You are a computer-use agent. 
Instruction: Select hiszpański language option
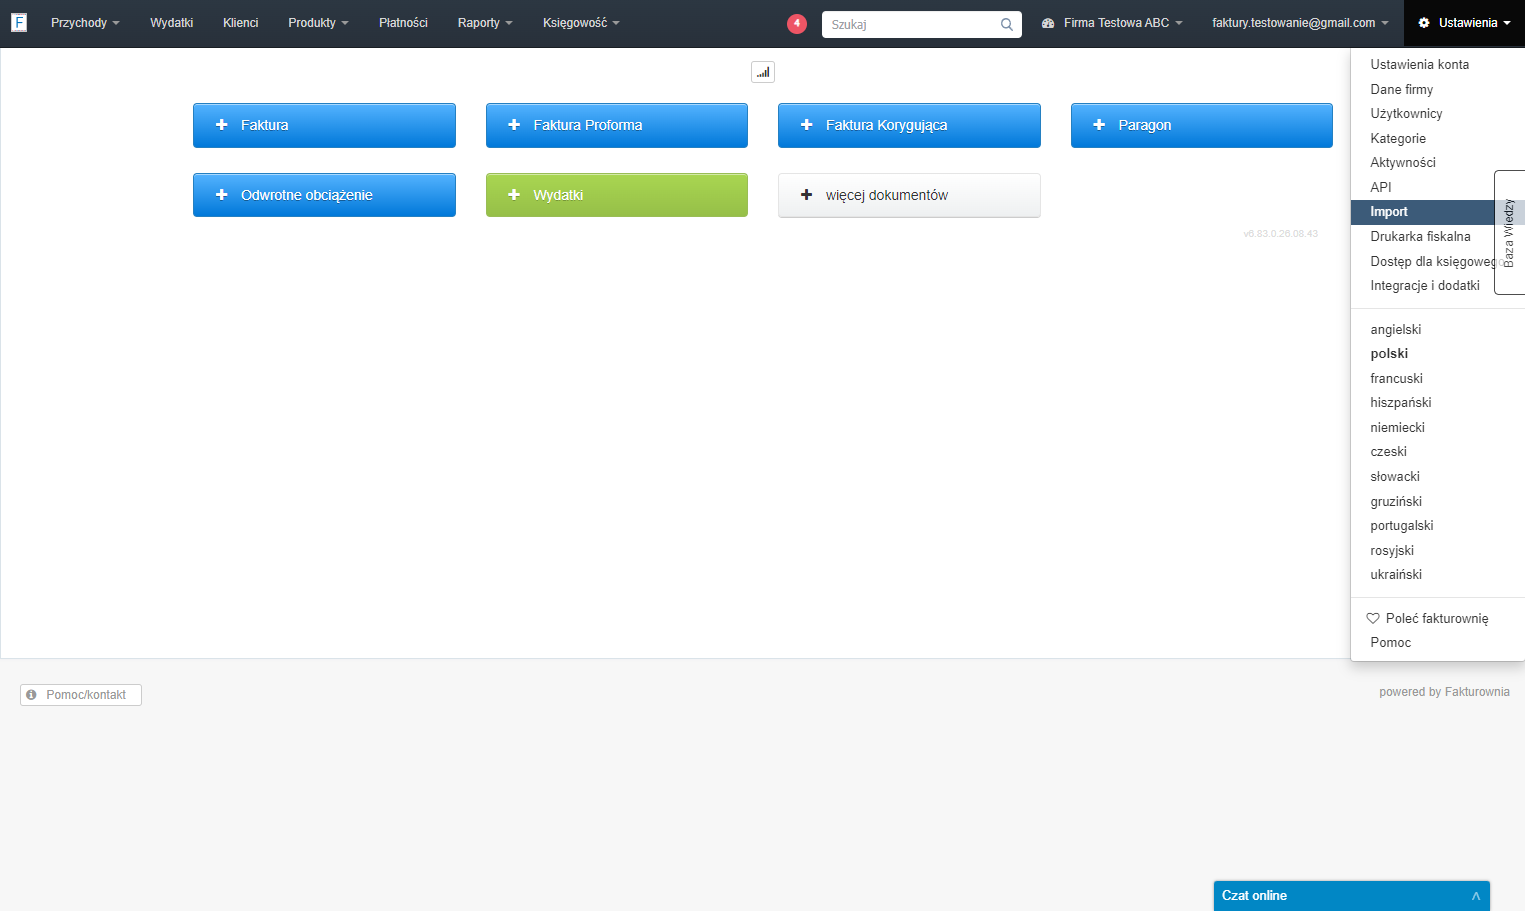click(1400, 402)
